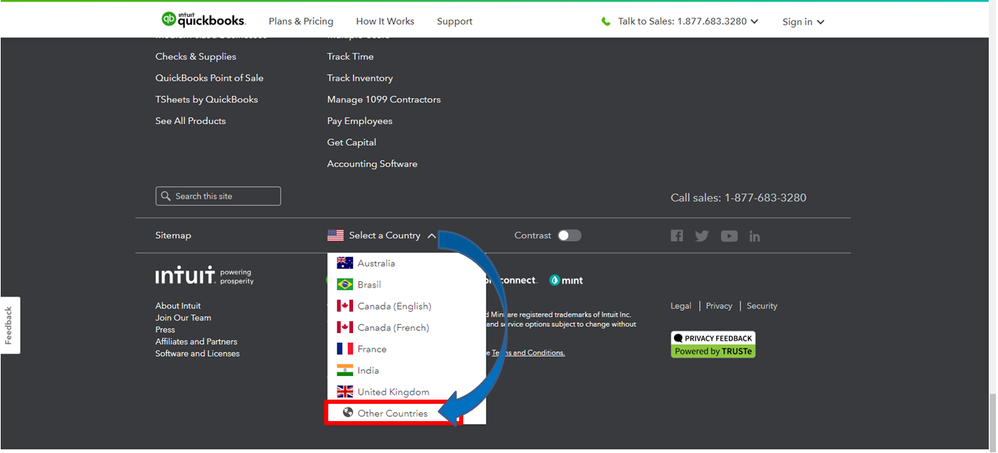Open the Affiliates and Partners link
Screen dimensions: 998x453
(x=196, y=342)
